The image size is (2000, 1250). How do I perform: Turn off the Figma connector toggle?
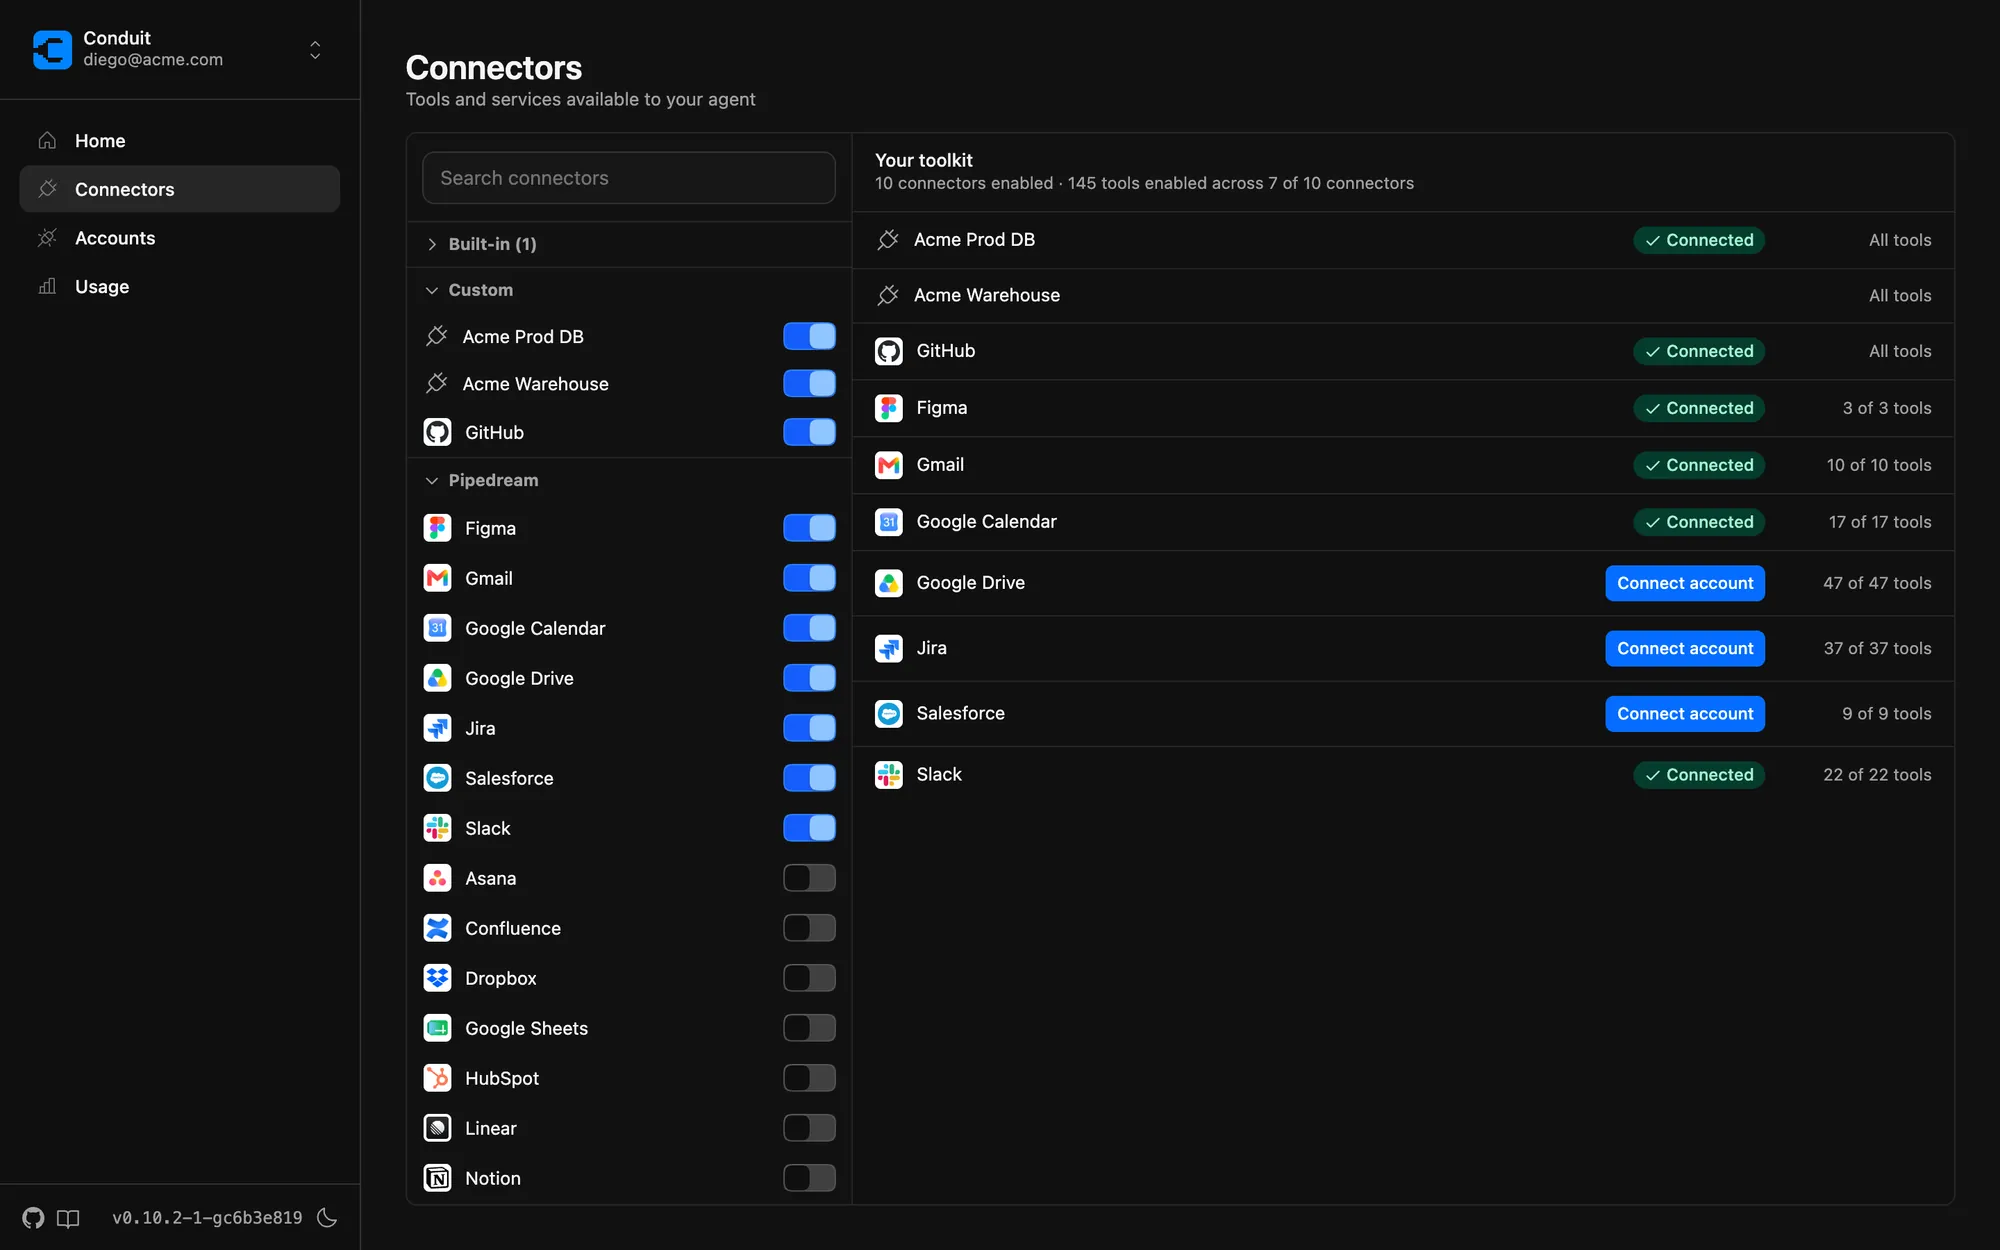tap(809, 528)
